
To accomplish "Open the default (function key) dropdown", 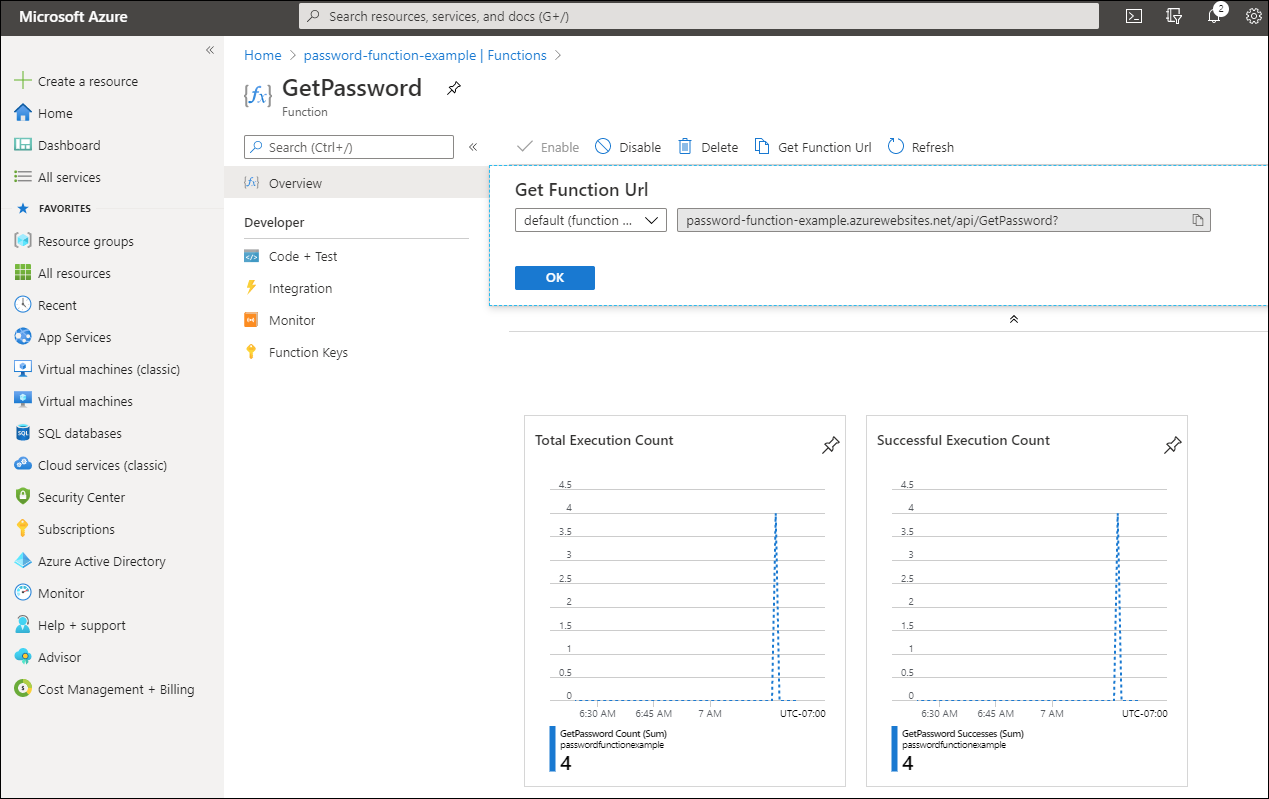I will [x=590, y=220].
